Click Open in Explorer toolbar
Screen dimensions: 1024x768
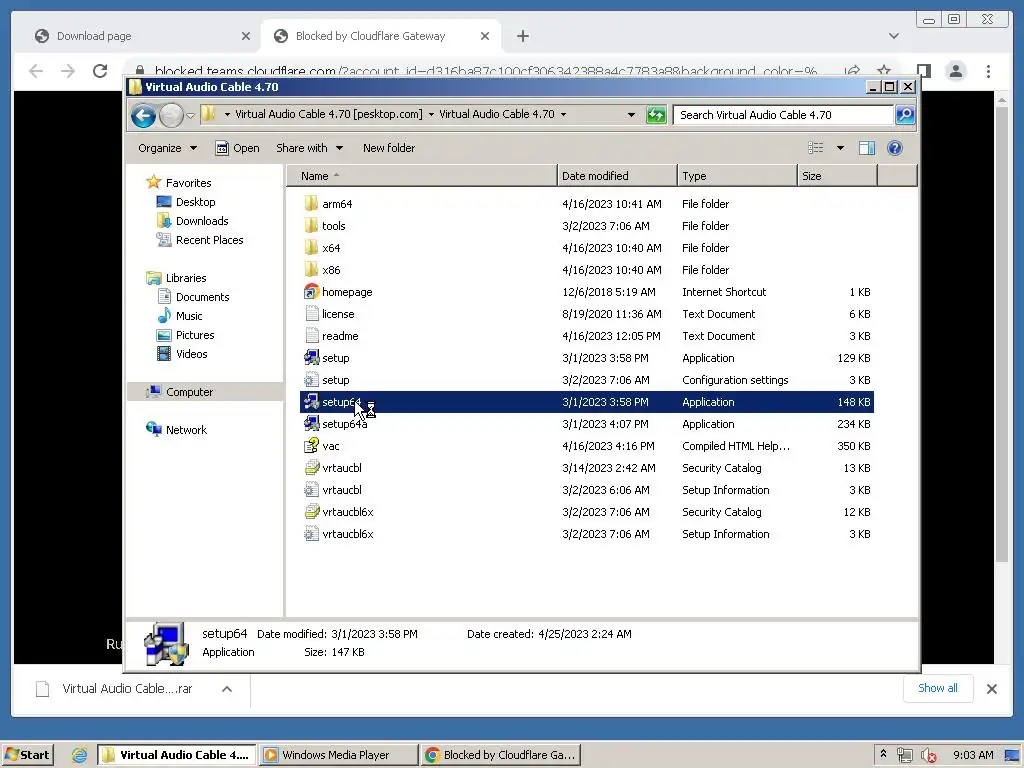(x=237, y=148)
